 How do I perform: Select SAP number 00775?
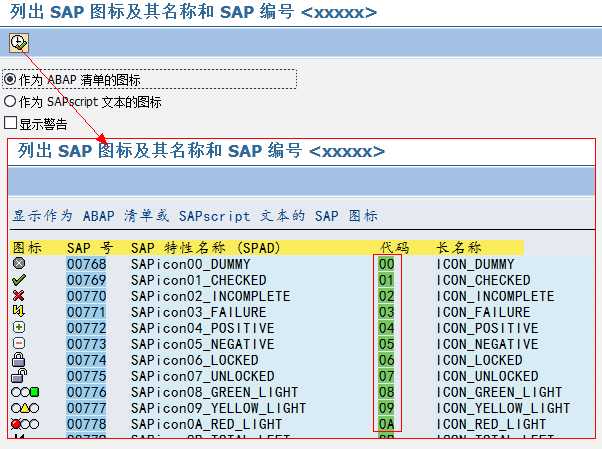(x=86, y=376)
